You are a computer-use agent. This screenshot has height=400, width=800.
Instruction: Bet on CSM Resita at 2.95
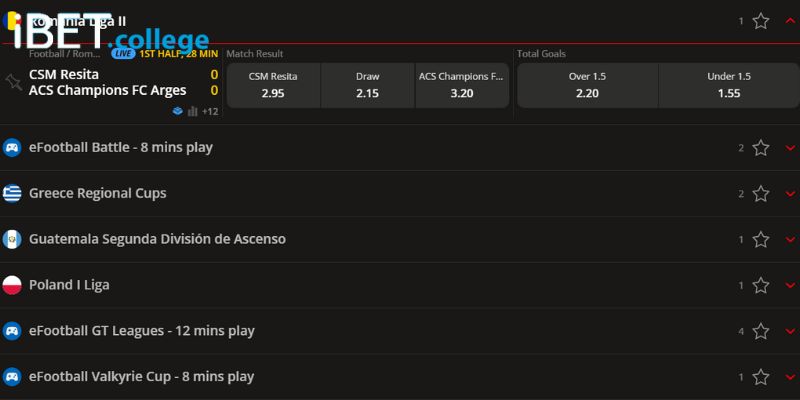[273, 85]
